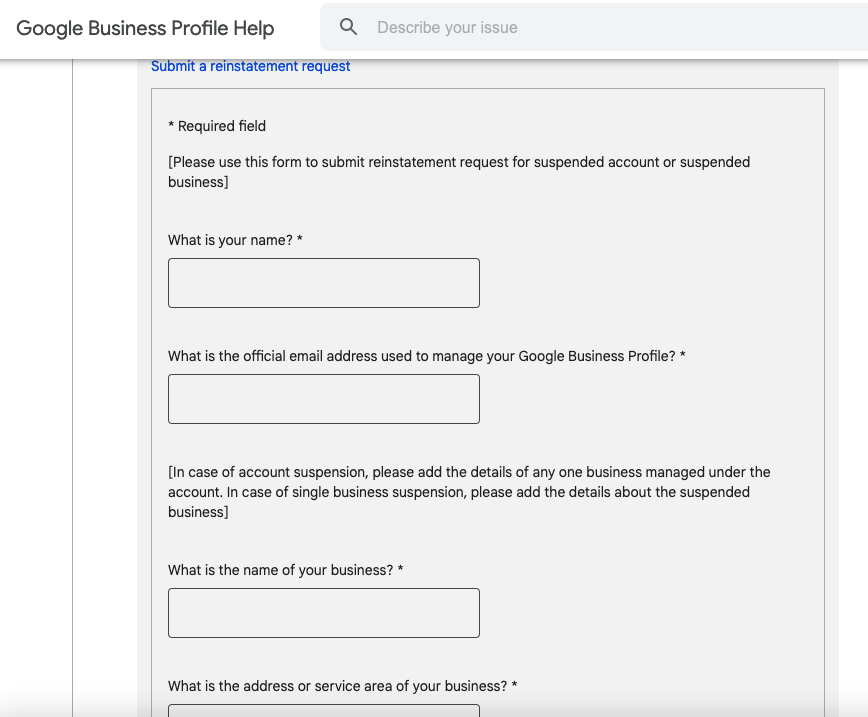Click the address or service area field
868x717 pixels.
click(x=323, y=710)
